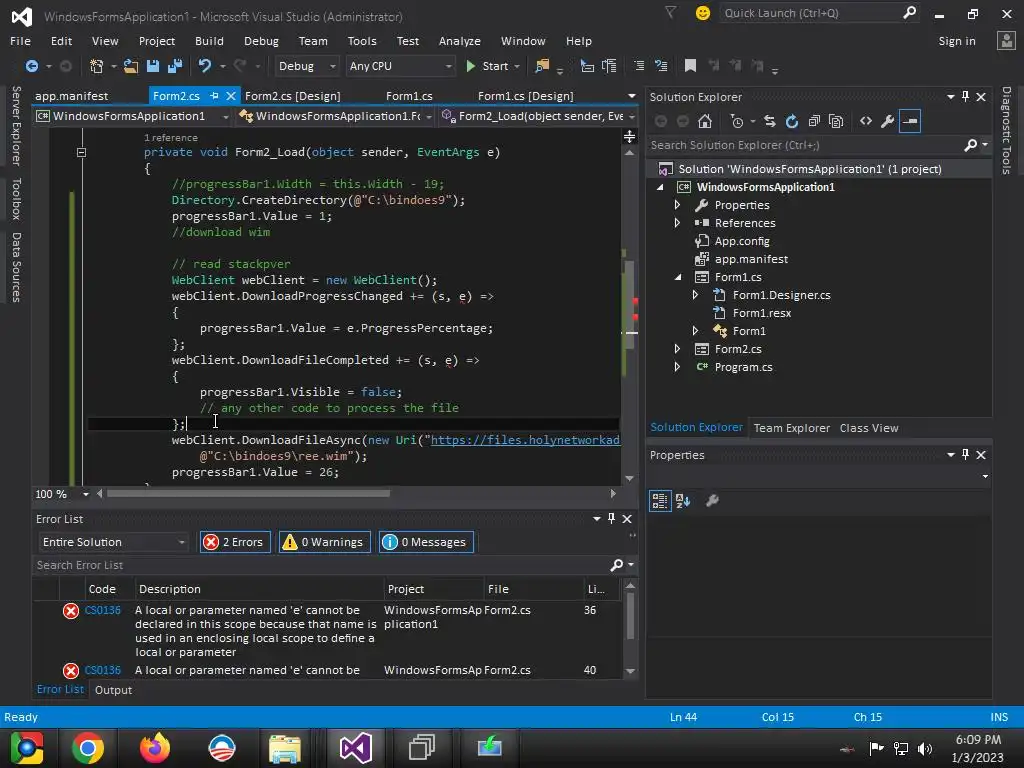
Task: Click the code editor horizontal scrollbar
Action: click(x=248, y=494)
